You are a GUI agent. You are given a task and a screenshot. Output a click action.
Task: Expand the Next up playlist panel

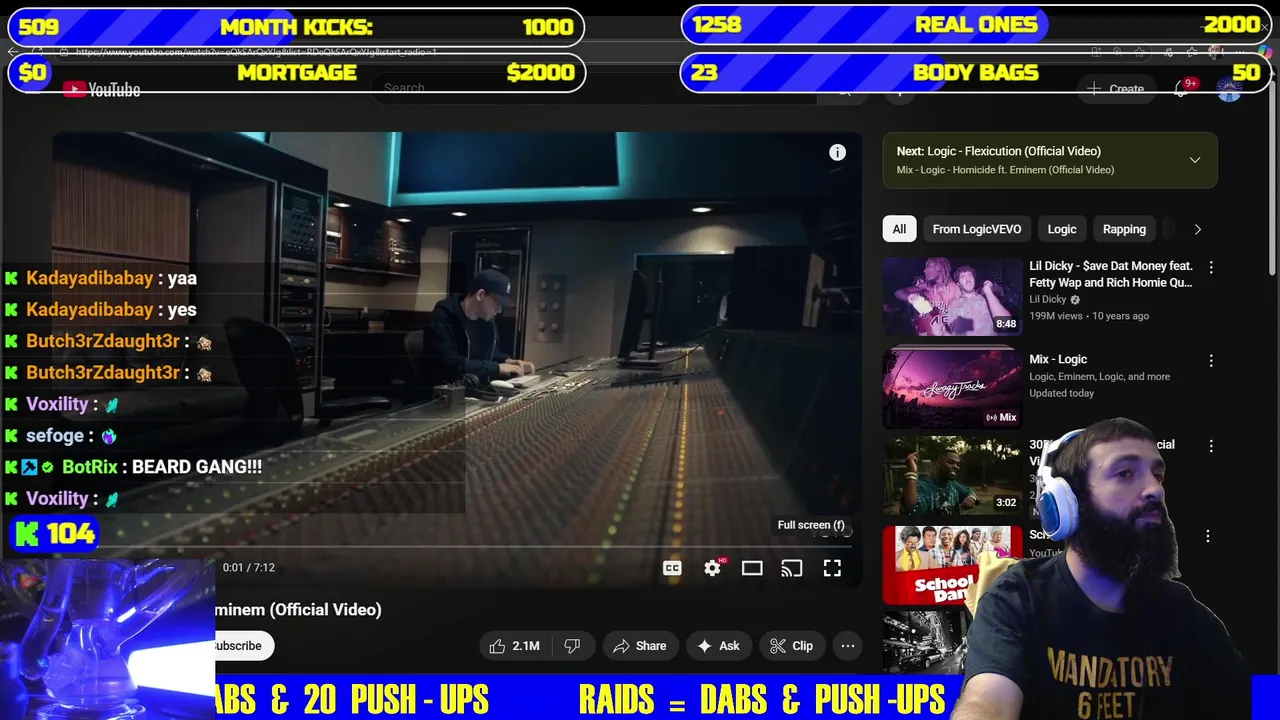coord(1195,160)
